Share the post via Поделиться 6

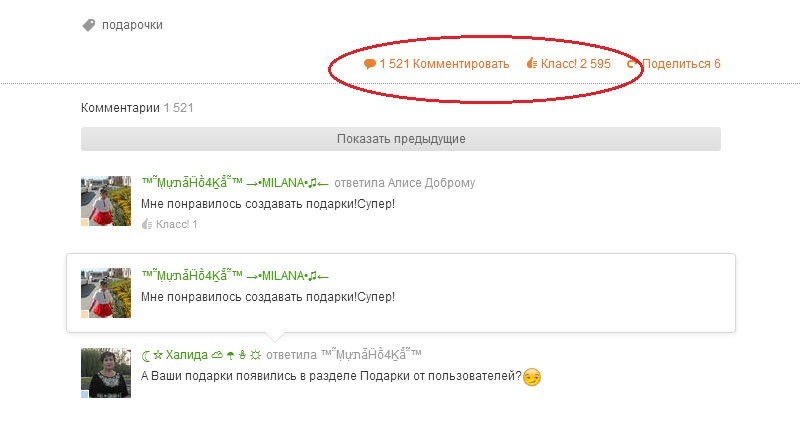pos(681,64)
